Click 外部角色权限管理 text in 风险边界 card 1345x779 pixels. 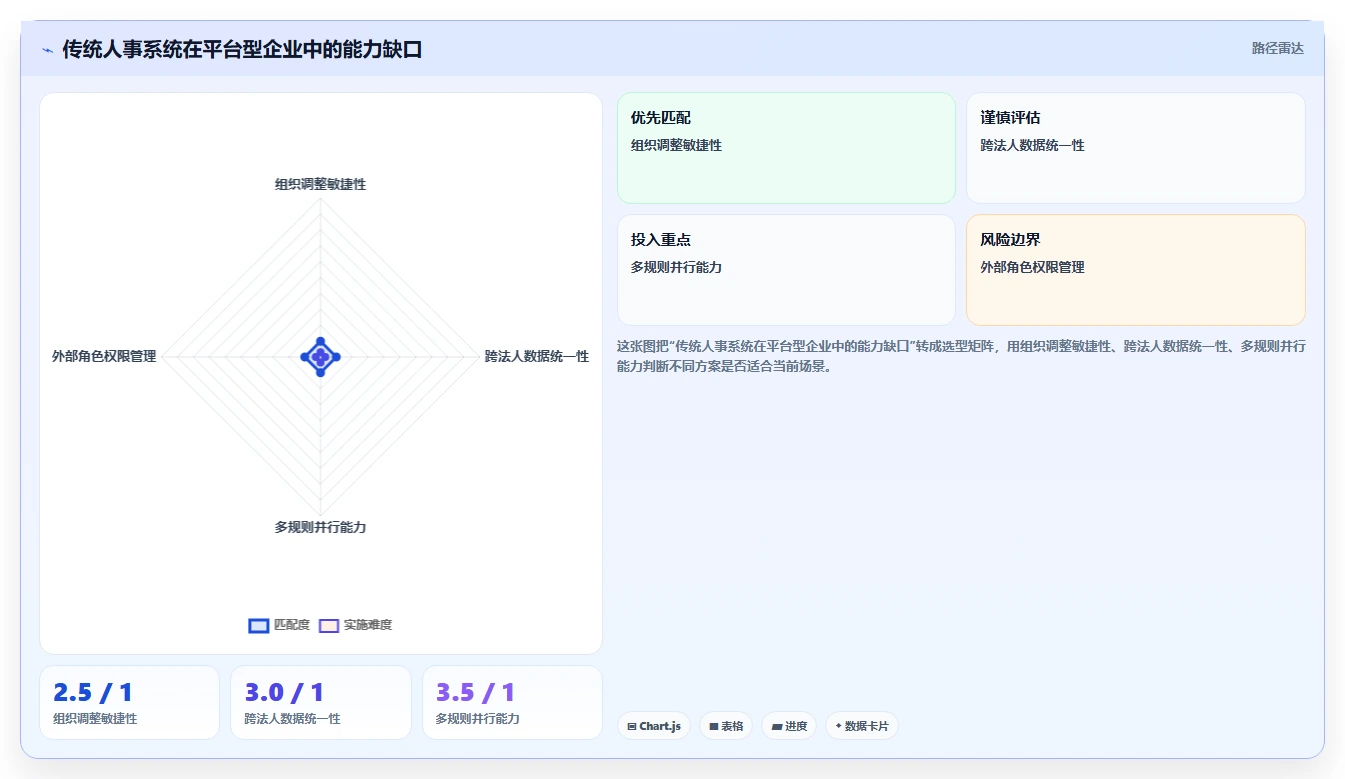[x=1033, y=267]
